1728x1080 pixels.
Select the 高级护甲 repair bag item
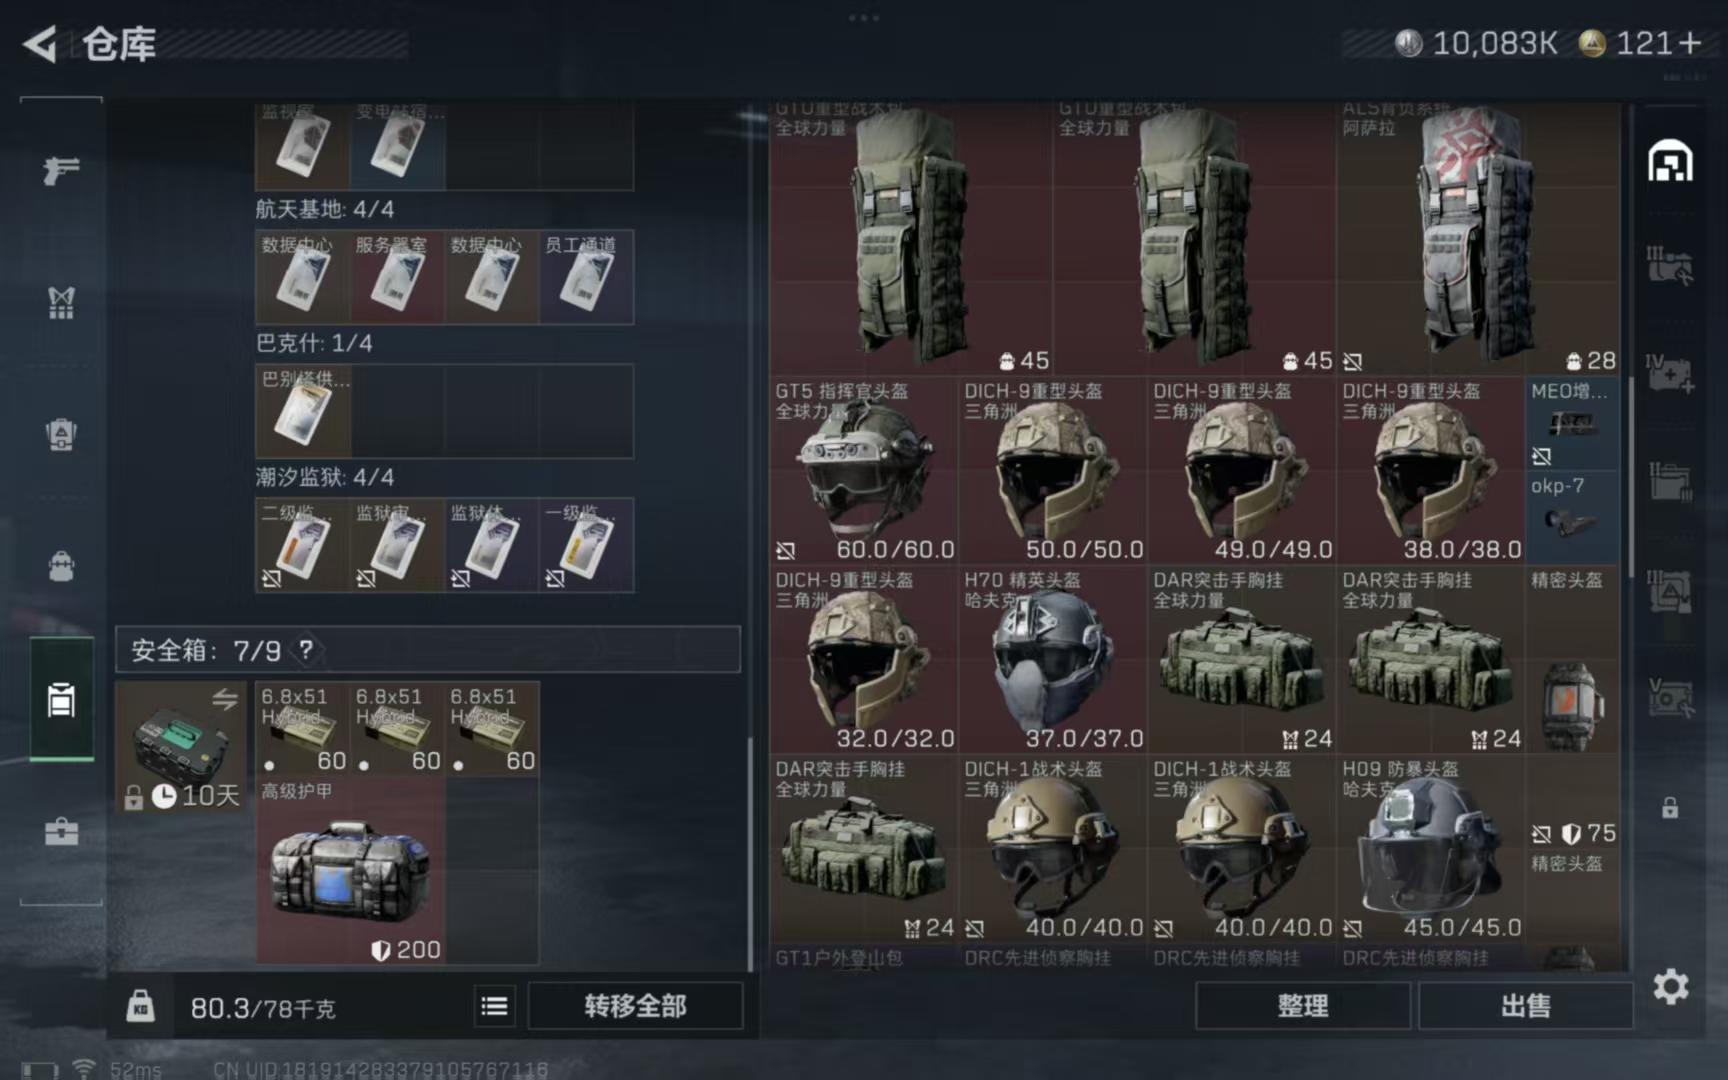[350, 872]
